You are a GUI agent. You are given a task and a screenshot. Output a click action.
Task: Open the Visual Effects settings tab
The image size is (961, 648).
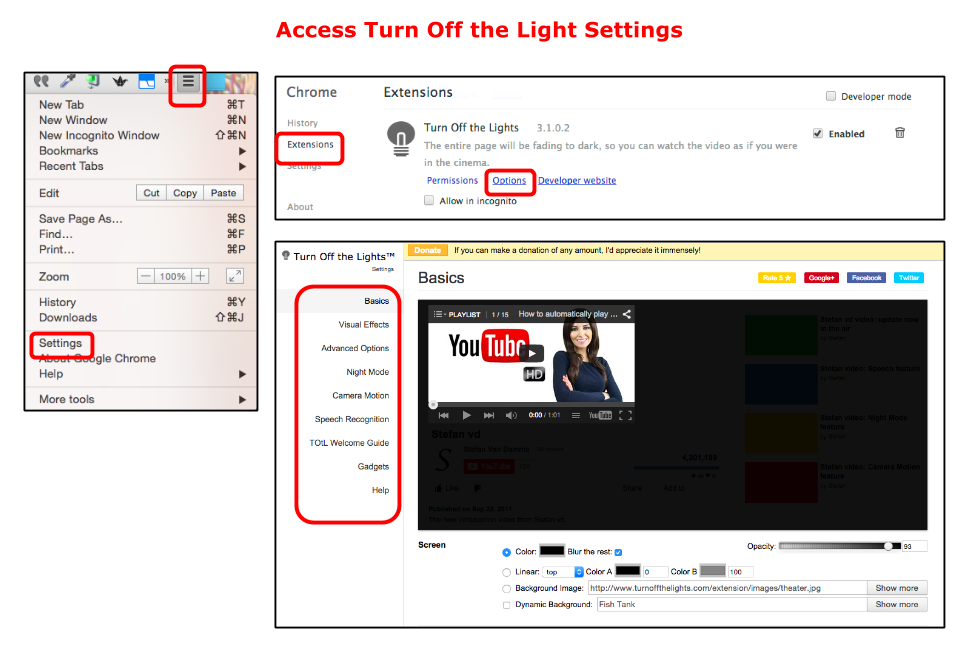click(x=363, y=325)
